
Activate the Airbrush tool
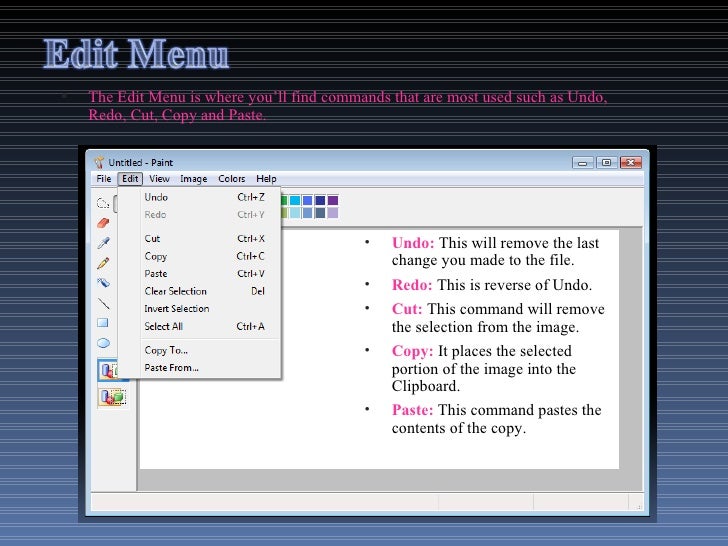(103, 283)
